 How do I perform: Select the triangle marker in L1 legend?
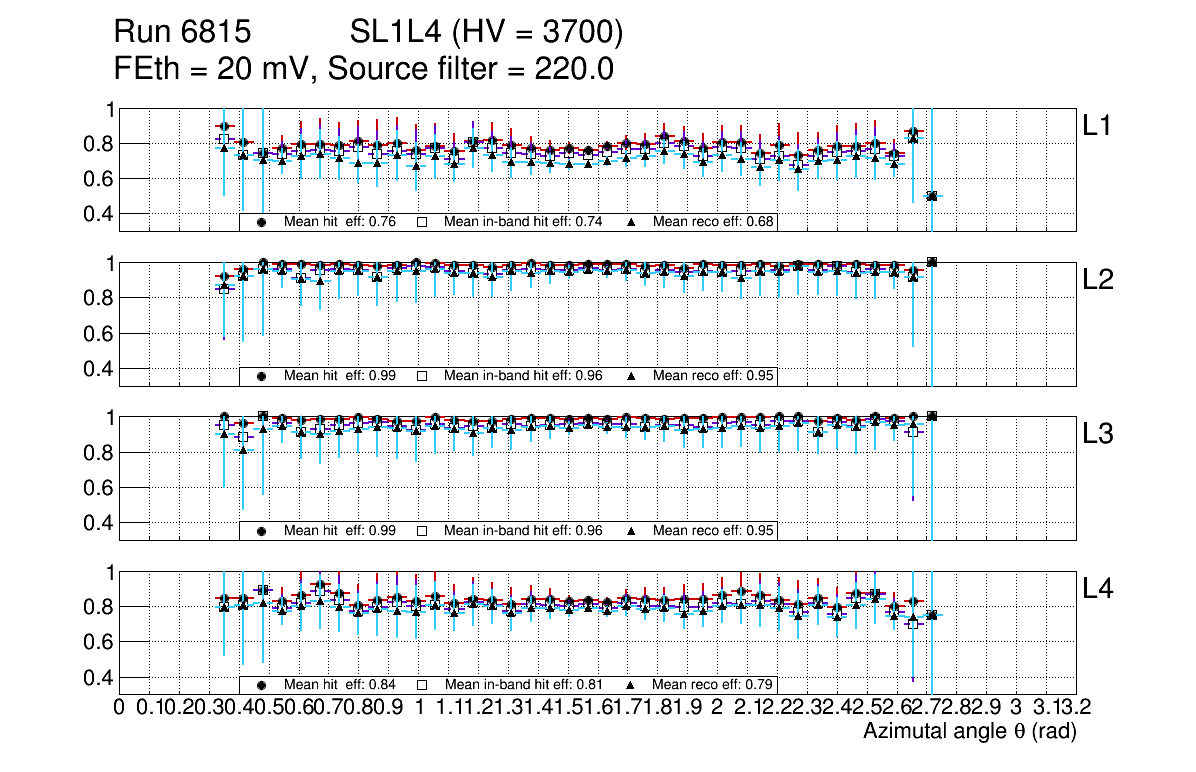click(631, 222)
